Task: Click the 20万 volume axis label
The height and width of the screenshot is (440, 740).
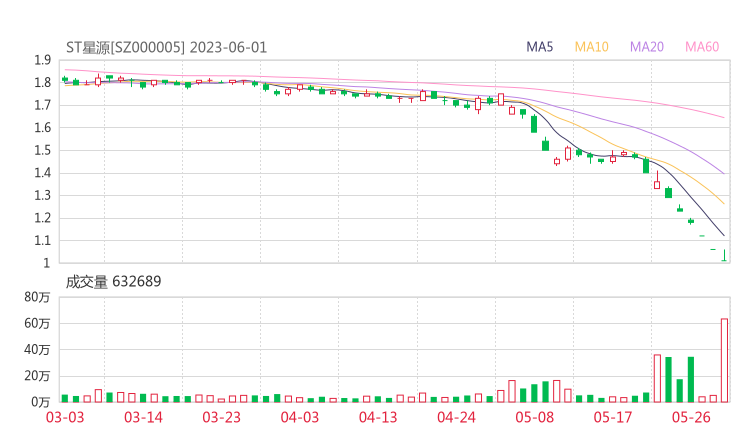Action: (x=37, y=376)
